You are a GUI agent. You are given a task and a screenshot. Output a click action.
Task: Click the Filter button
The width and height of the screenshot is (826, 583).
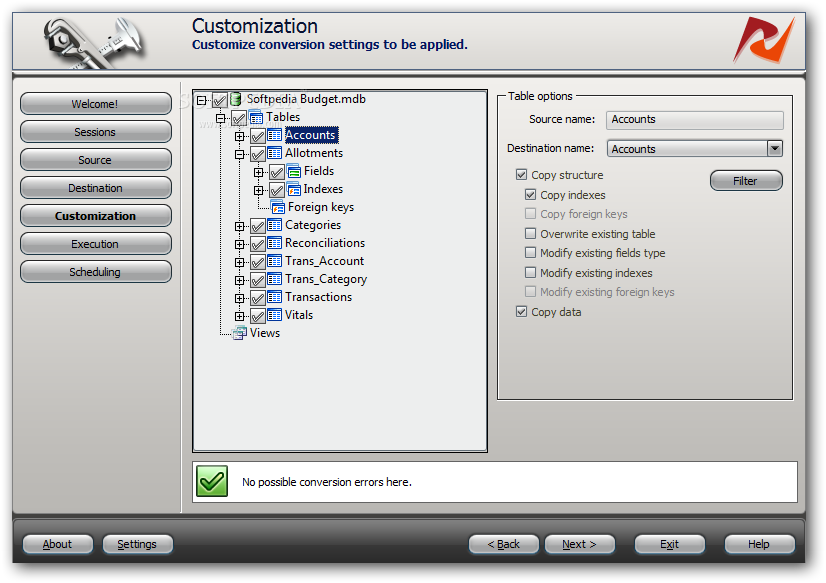[x=746, y=181]
